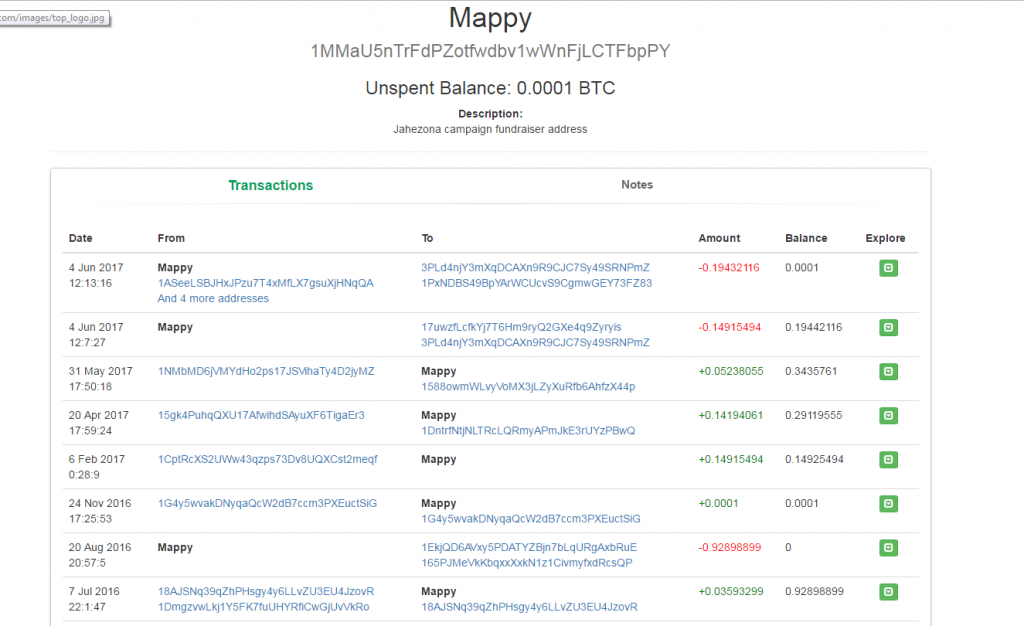Switch to the Transactions tab
Screen dimensions: 1024x626
(x=270, y=185)
